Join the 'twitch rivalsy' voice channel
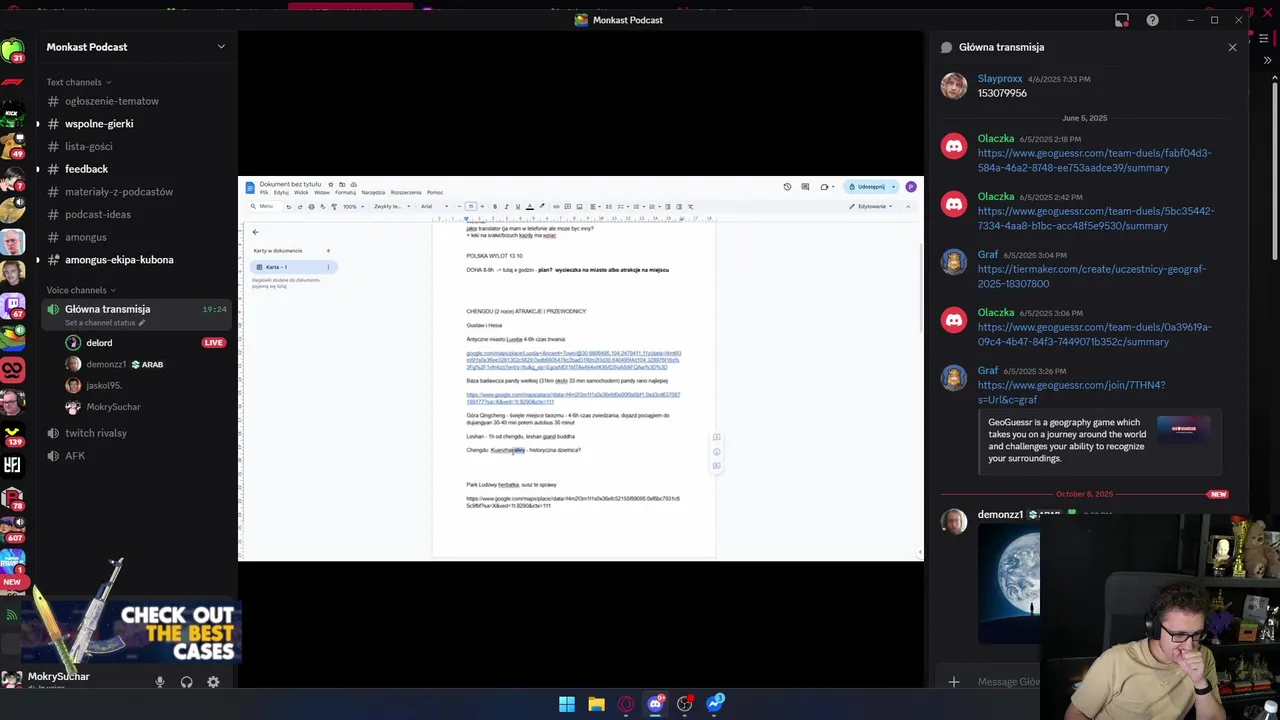The height and width of the screenshot is (720, 1280). [96, 433]
